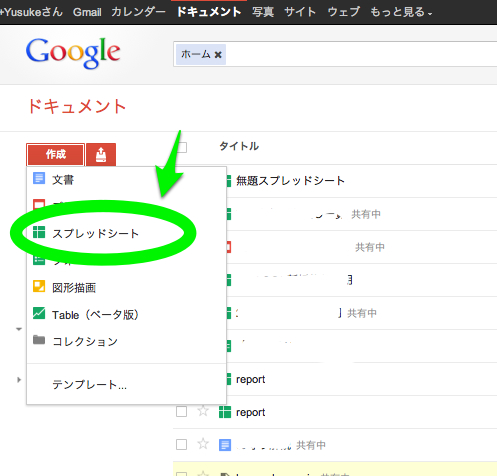Viewport: 497px width, 476px height.
Task: Open テンプレート... from the create menu
Action: click(x=89, y=385)
